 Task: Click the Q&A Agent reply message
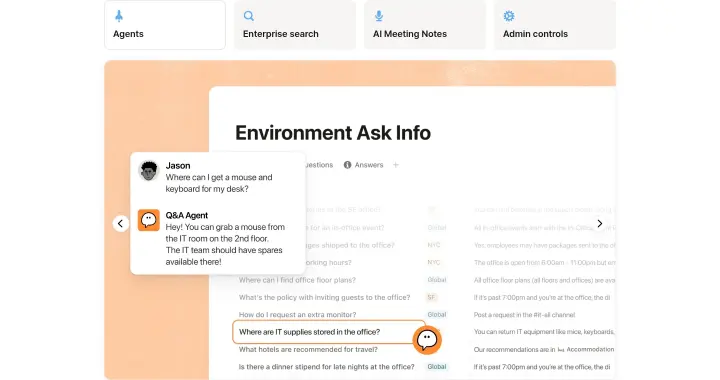225,244
